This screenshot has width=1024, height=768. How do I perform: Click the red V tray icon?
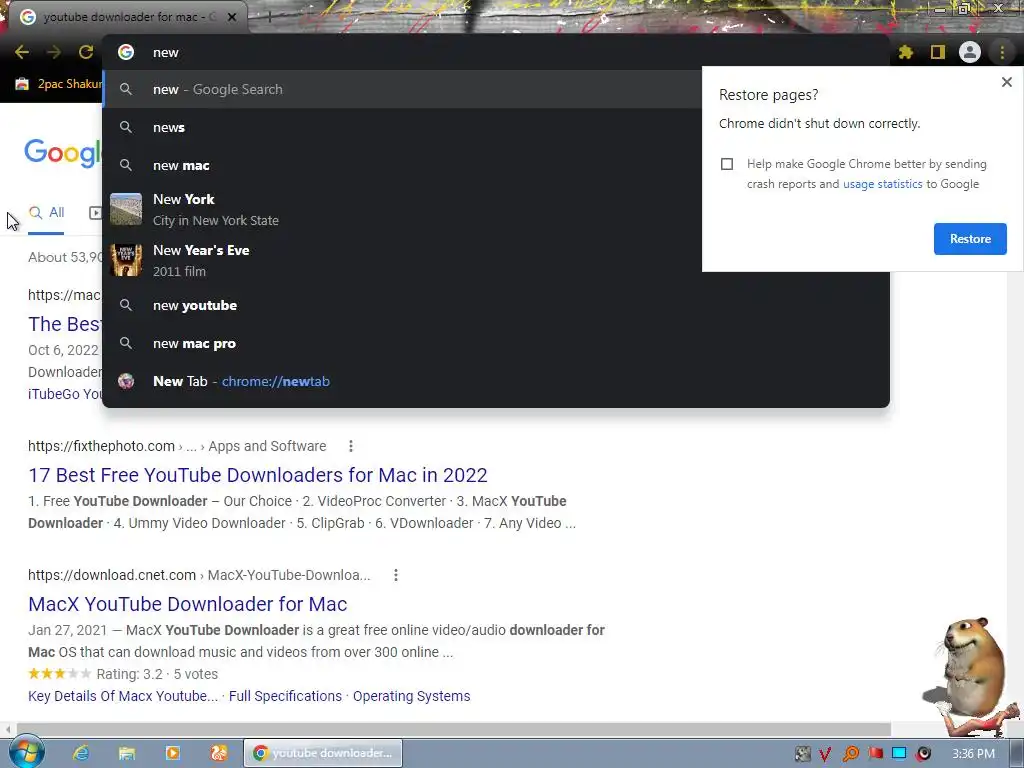[x=825, y=754]
